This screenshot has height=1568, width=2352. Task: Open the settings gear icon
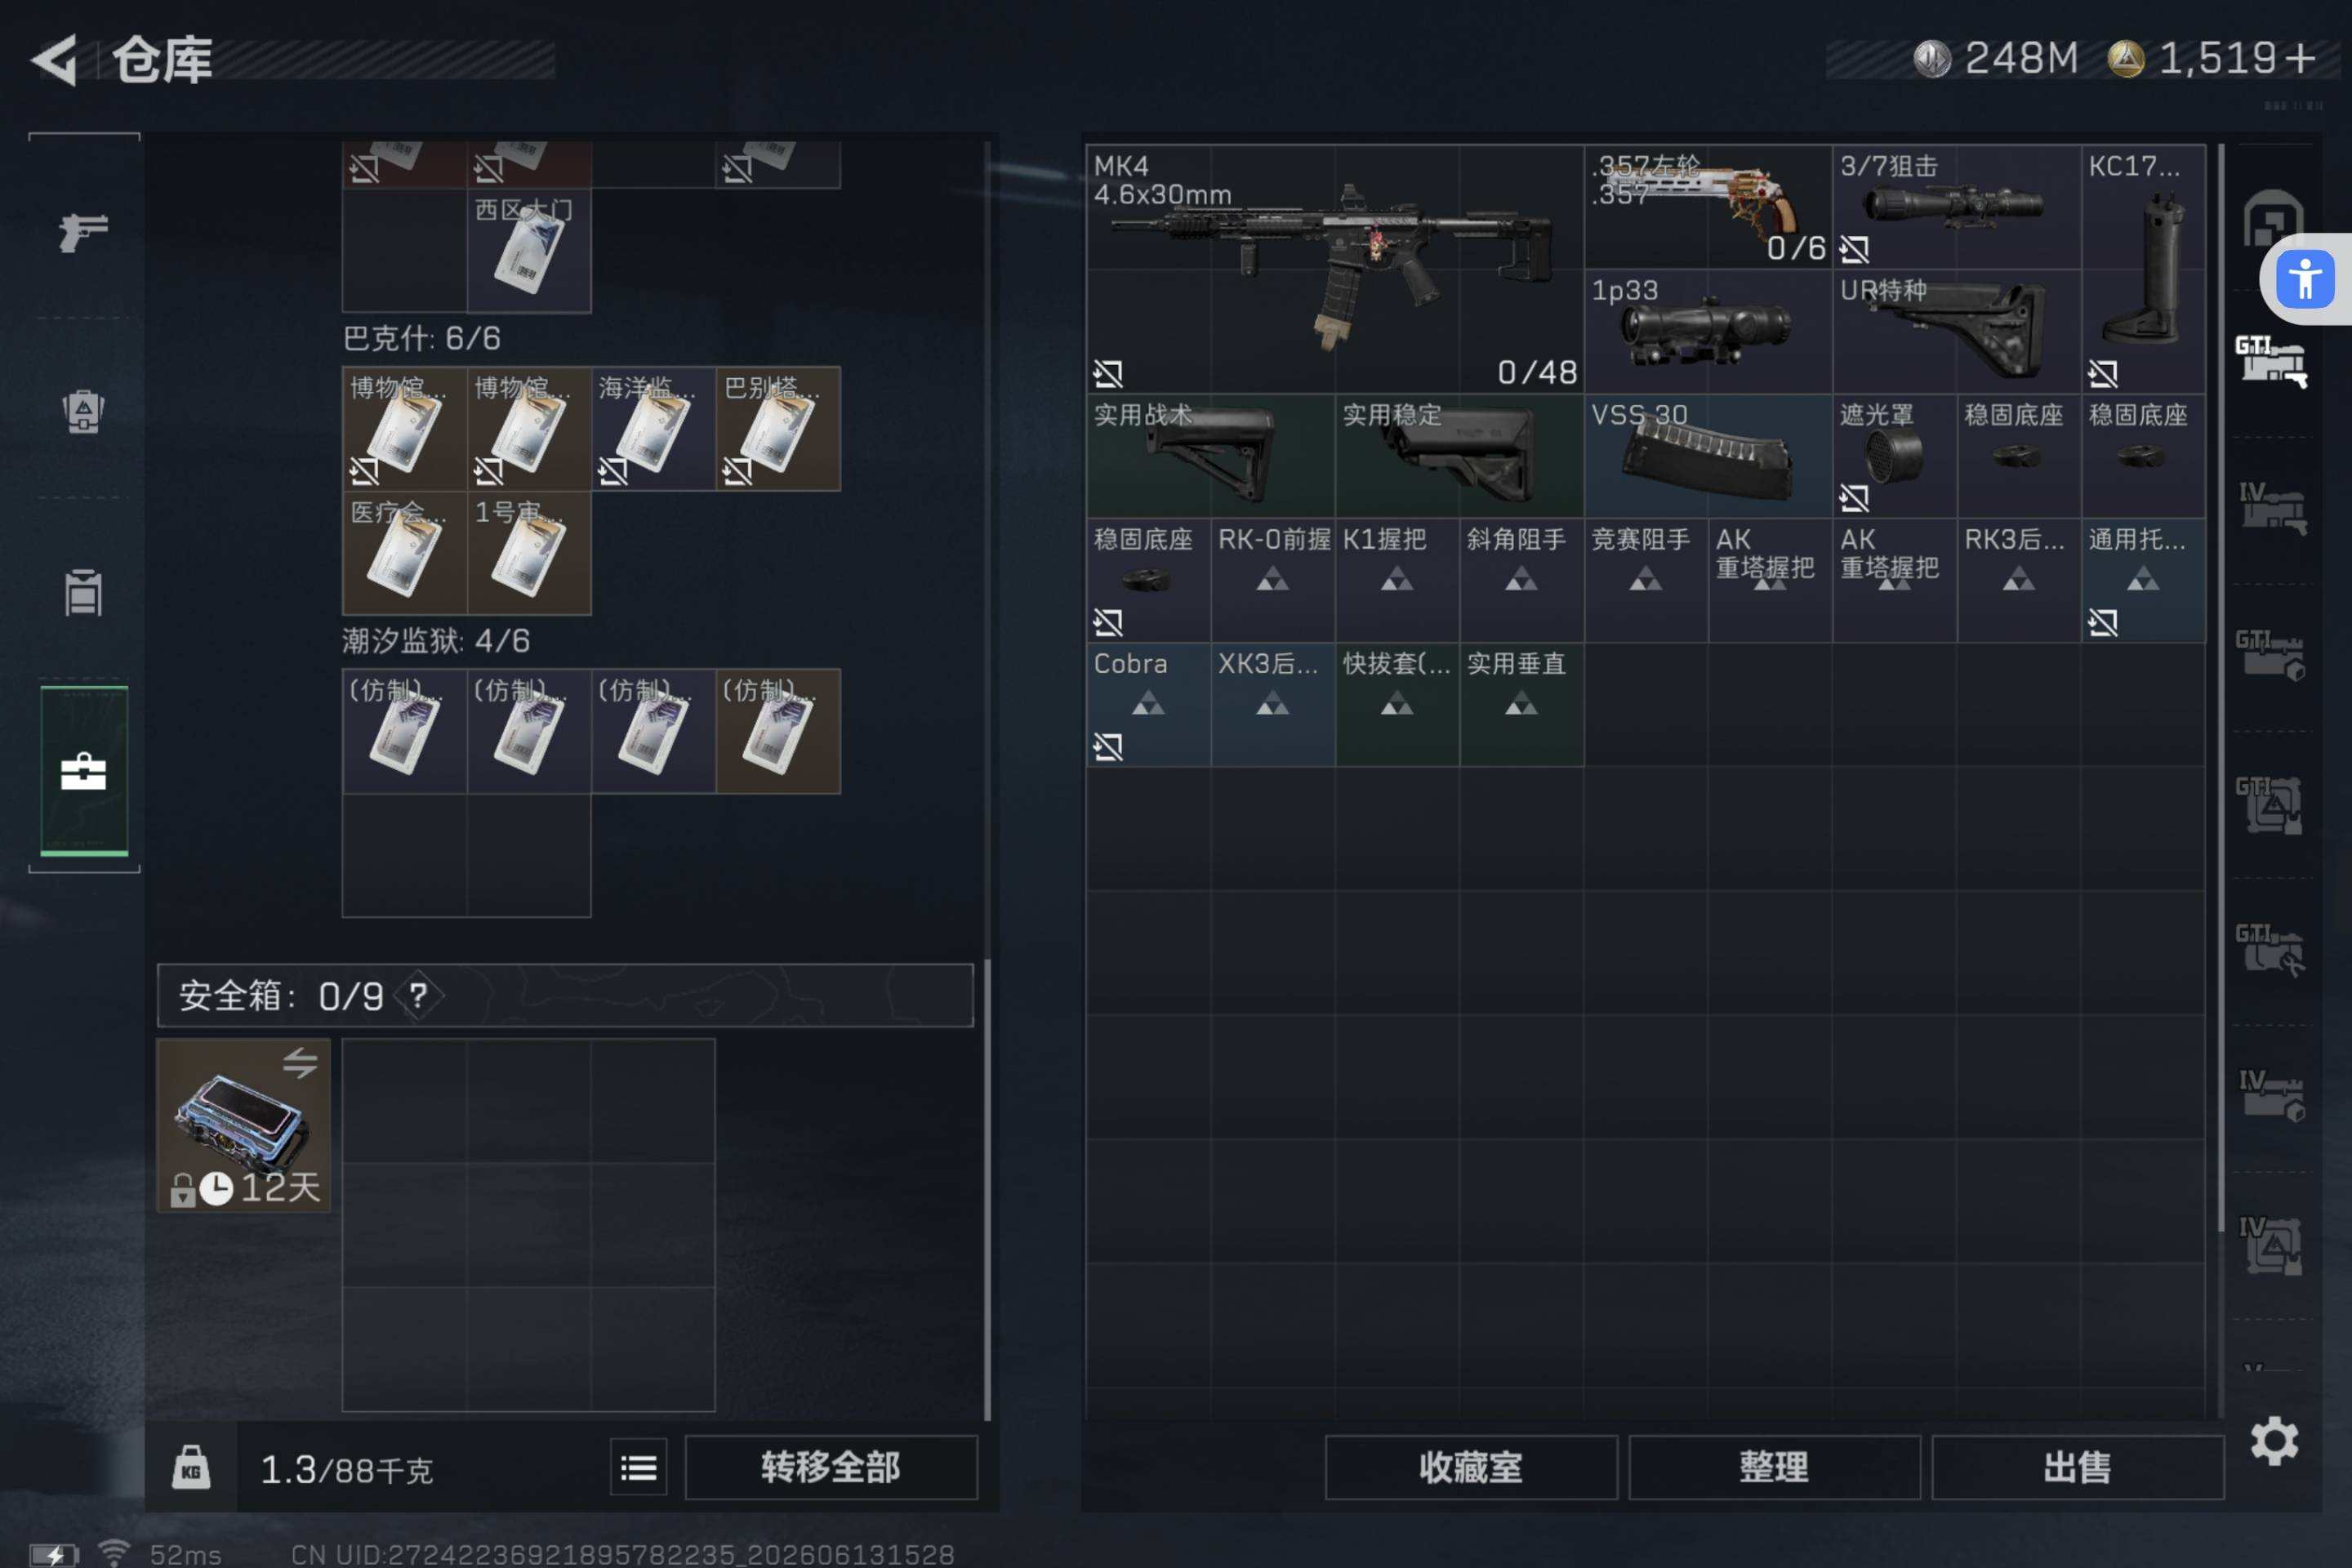2274,1441
